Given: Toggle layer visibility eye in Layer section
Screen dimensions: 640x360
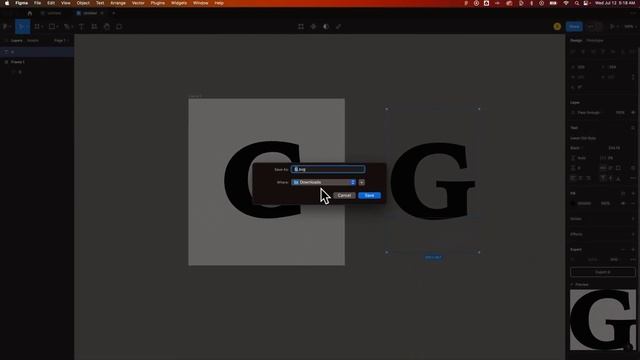Looking at the screenshot, I should [633, 113].
